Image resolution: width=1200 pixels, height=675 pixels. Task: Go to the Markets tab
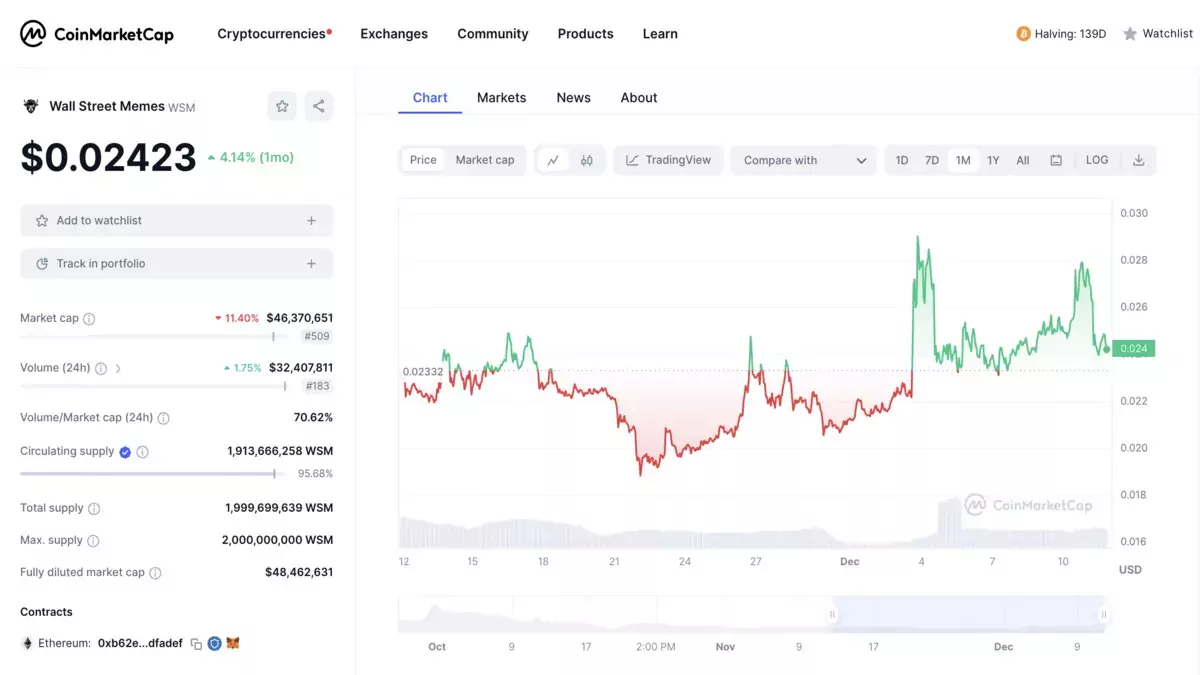tap(501, 97)
